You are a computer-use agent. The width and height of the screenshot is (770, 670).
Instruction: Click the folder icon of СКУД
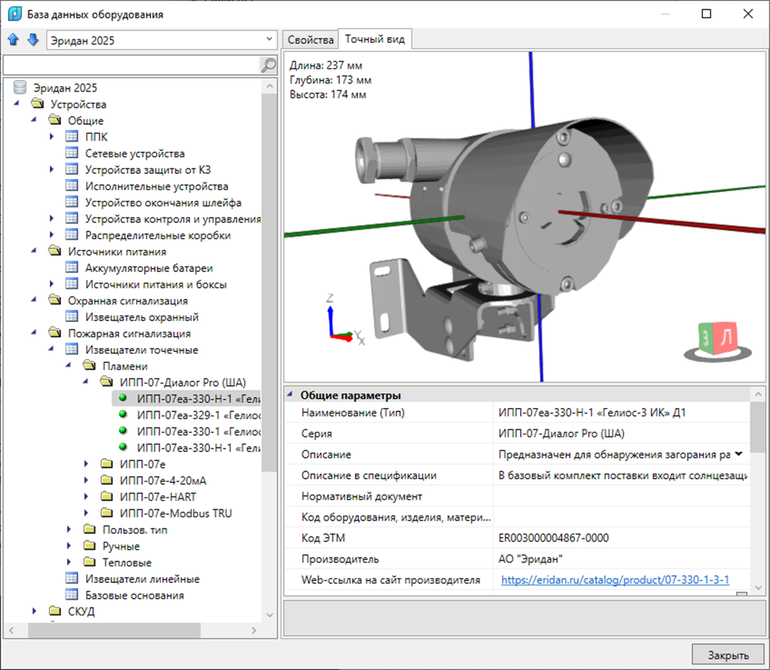[55, 611]
